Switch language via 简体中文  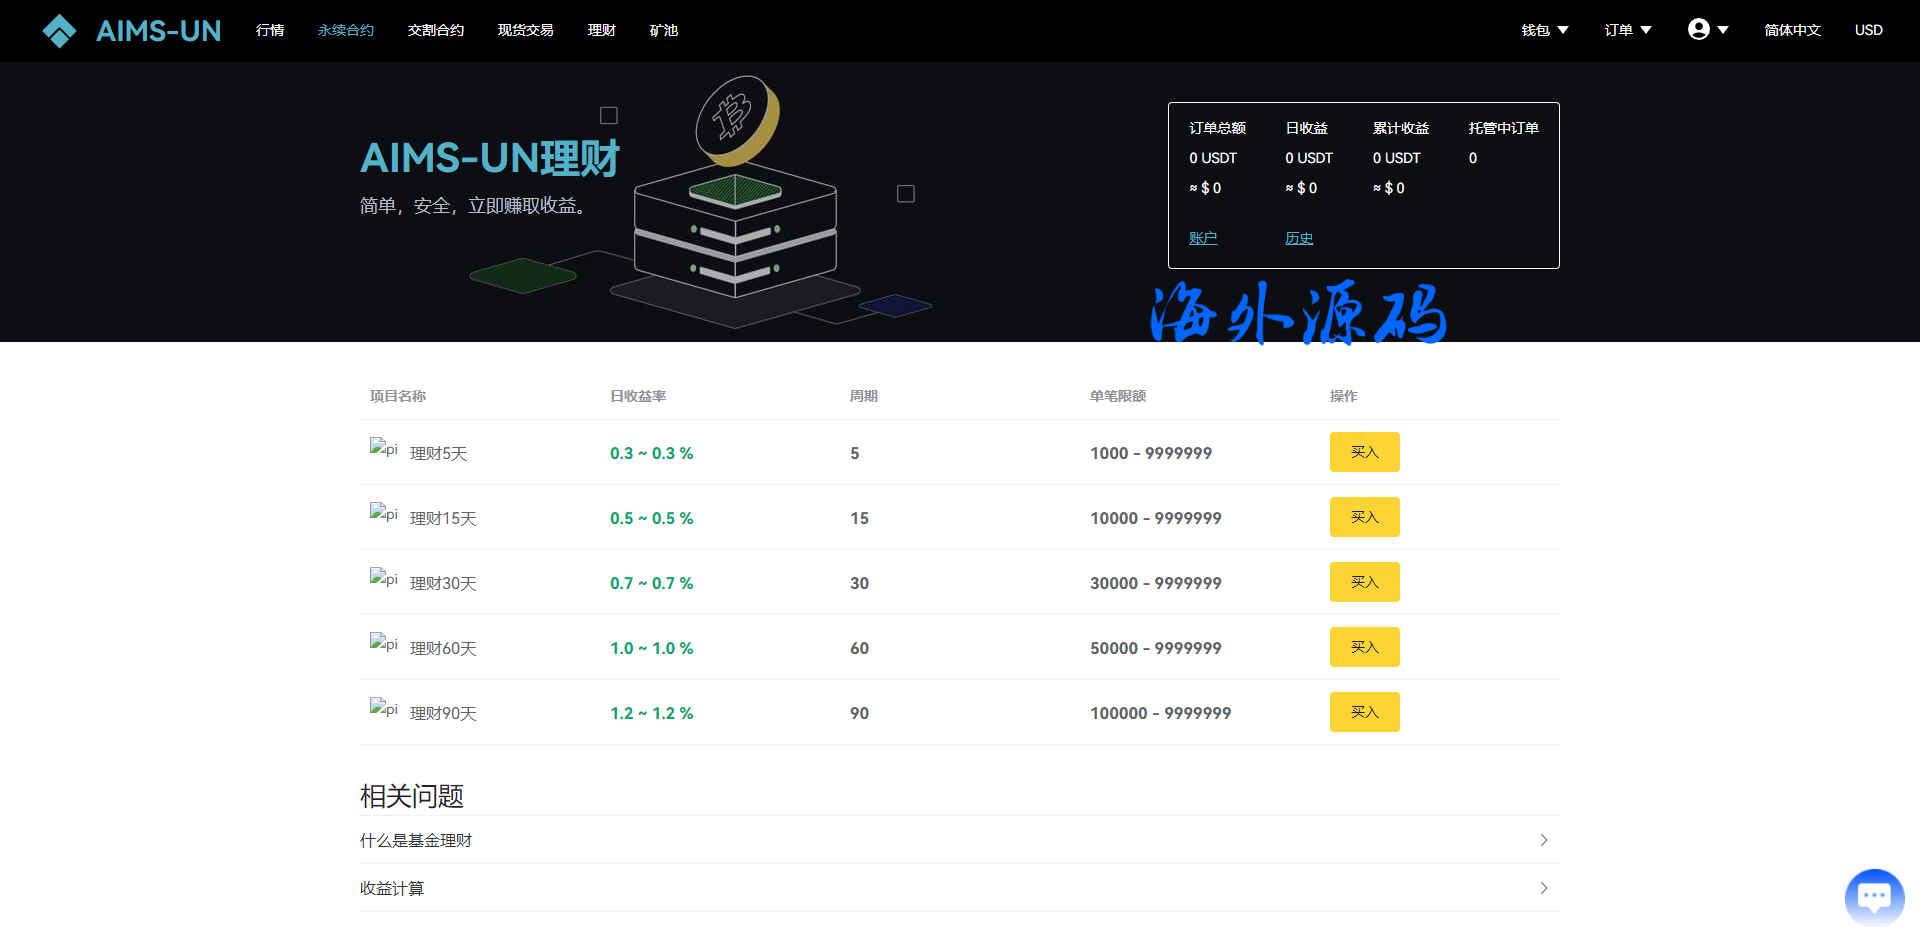(1792, 30)
